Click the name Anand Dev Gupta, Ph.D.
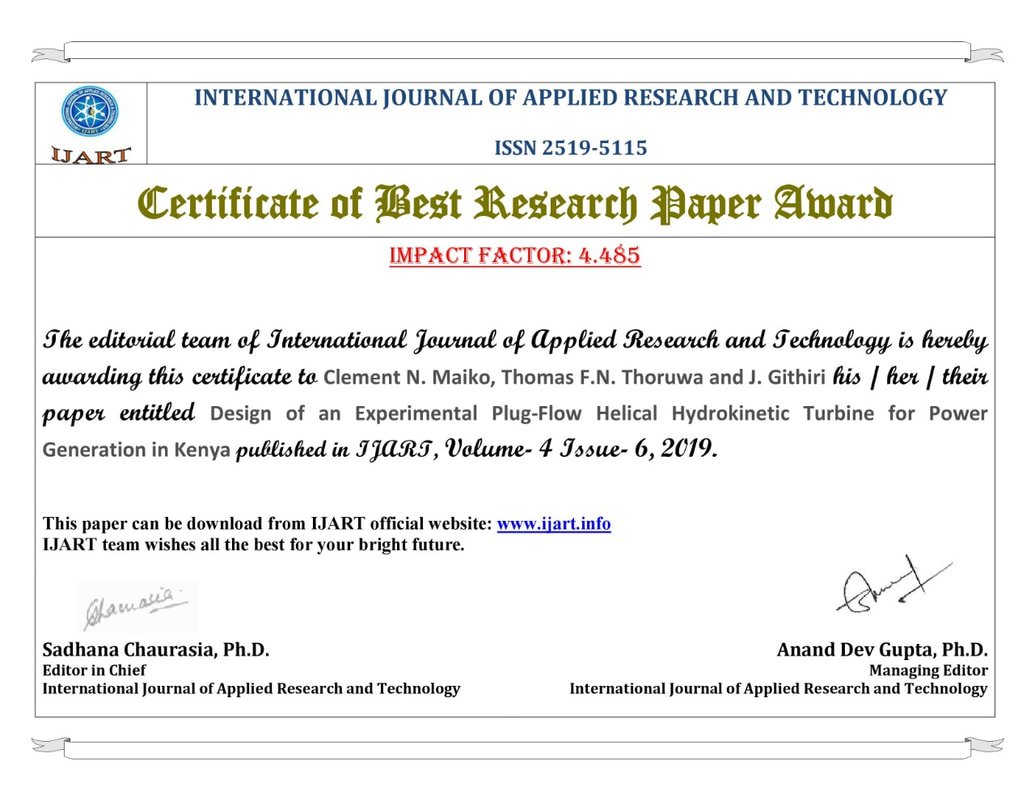This screenshot has height=800, width=1035. (882, 650)
